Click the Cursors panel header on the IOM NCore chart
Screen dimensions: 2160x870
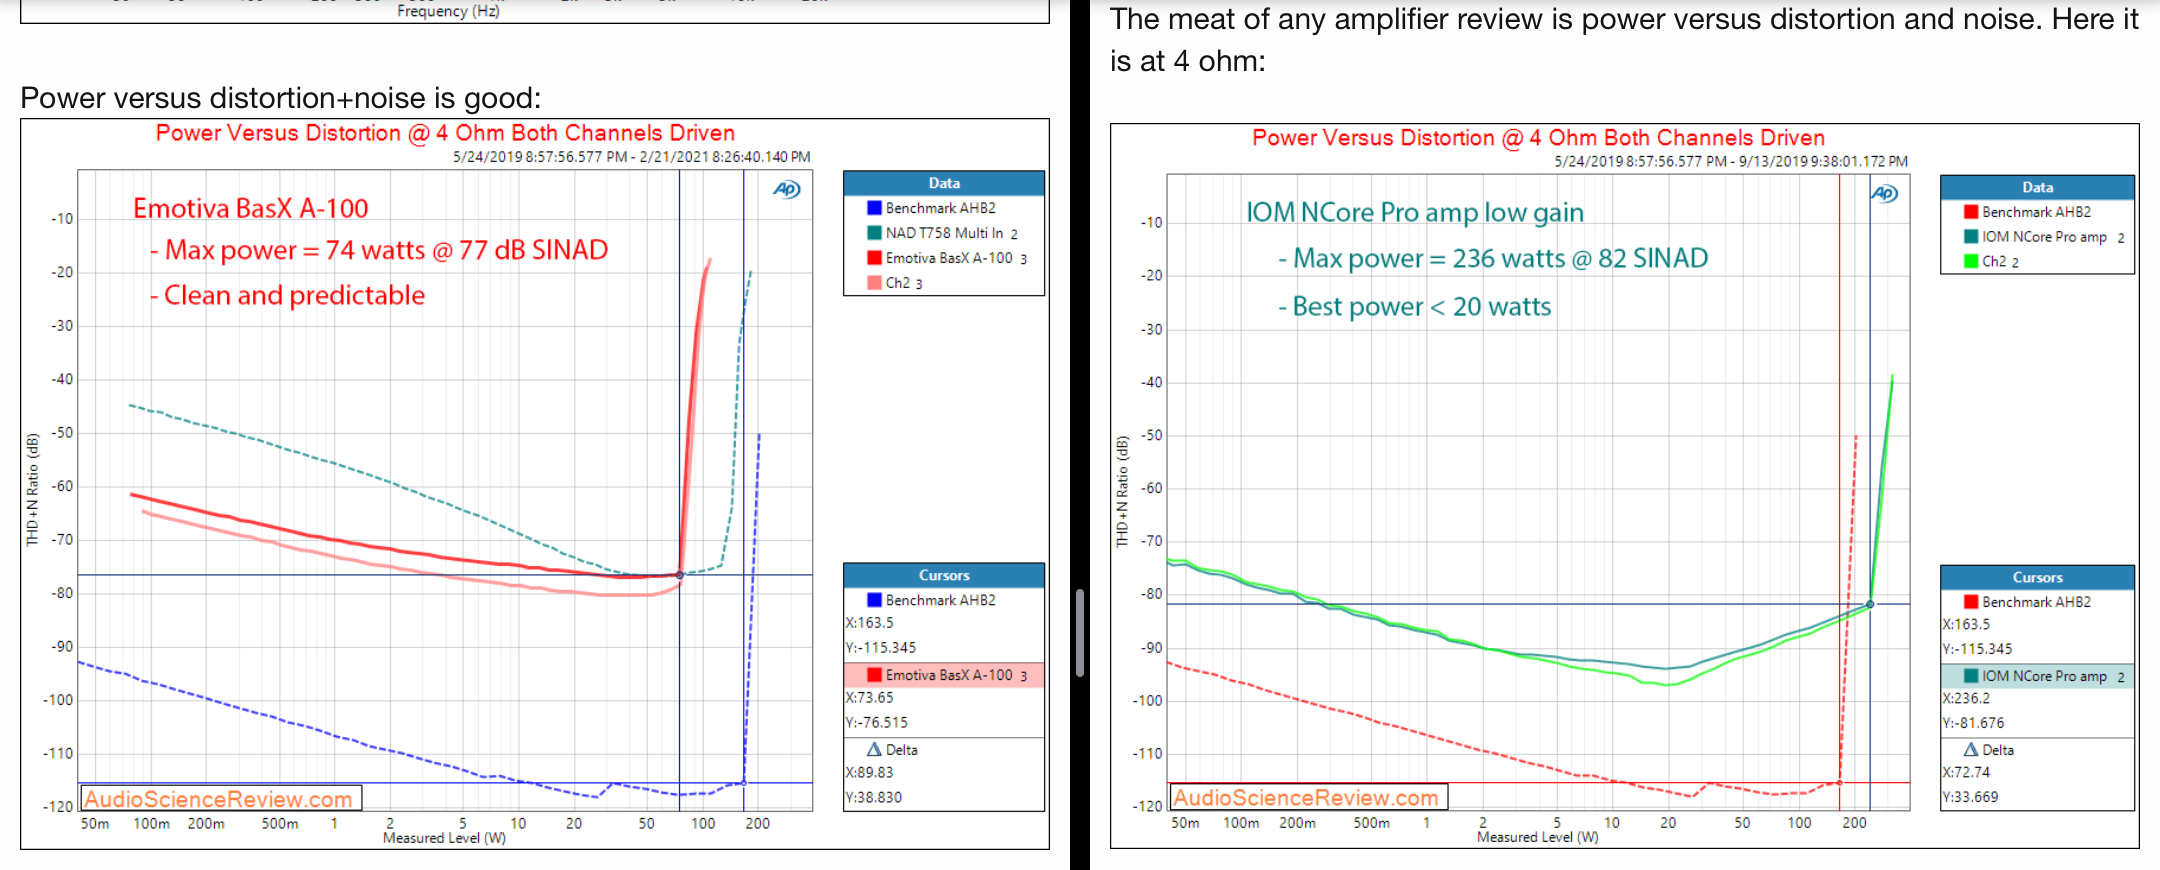coord(2037,577)
